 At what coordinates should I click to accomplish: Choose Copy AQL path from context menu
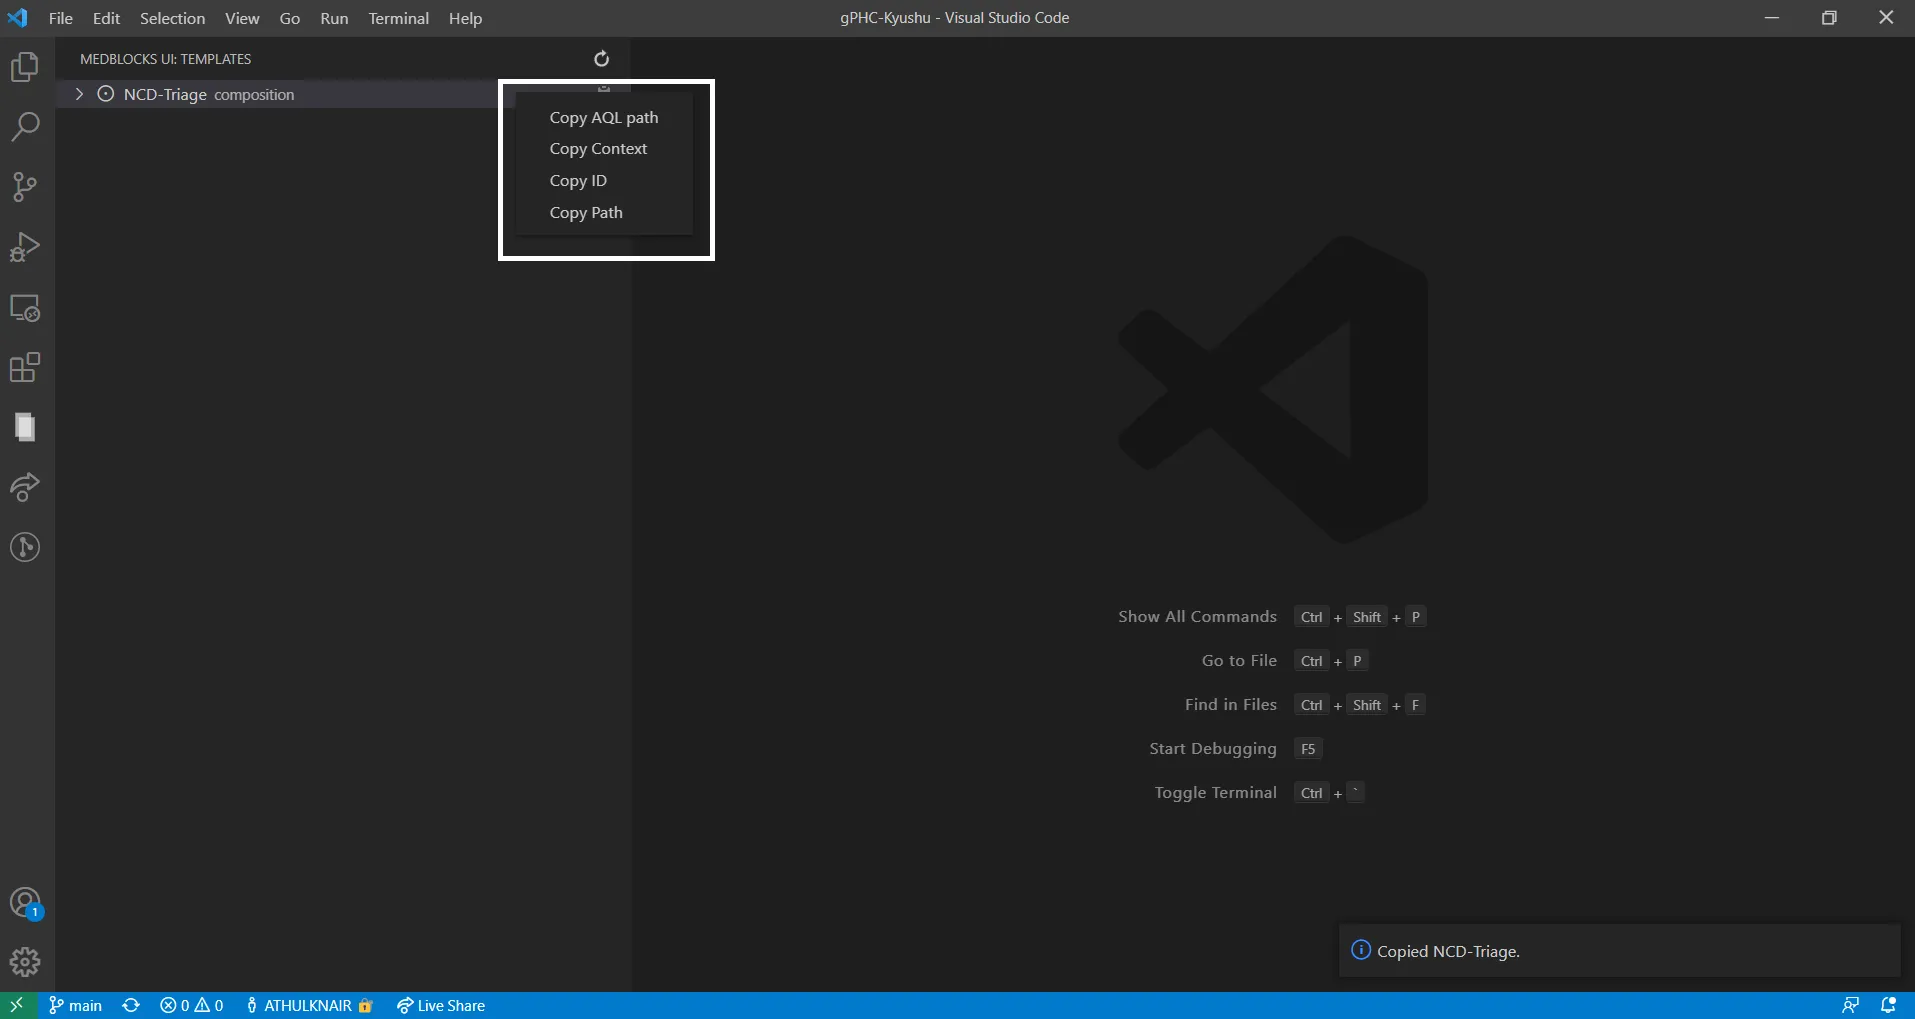point(603,118)
